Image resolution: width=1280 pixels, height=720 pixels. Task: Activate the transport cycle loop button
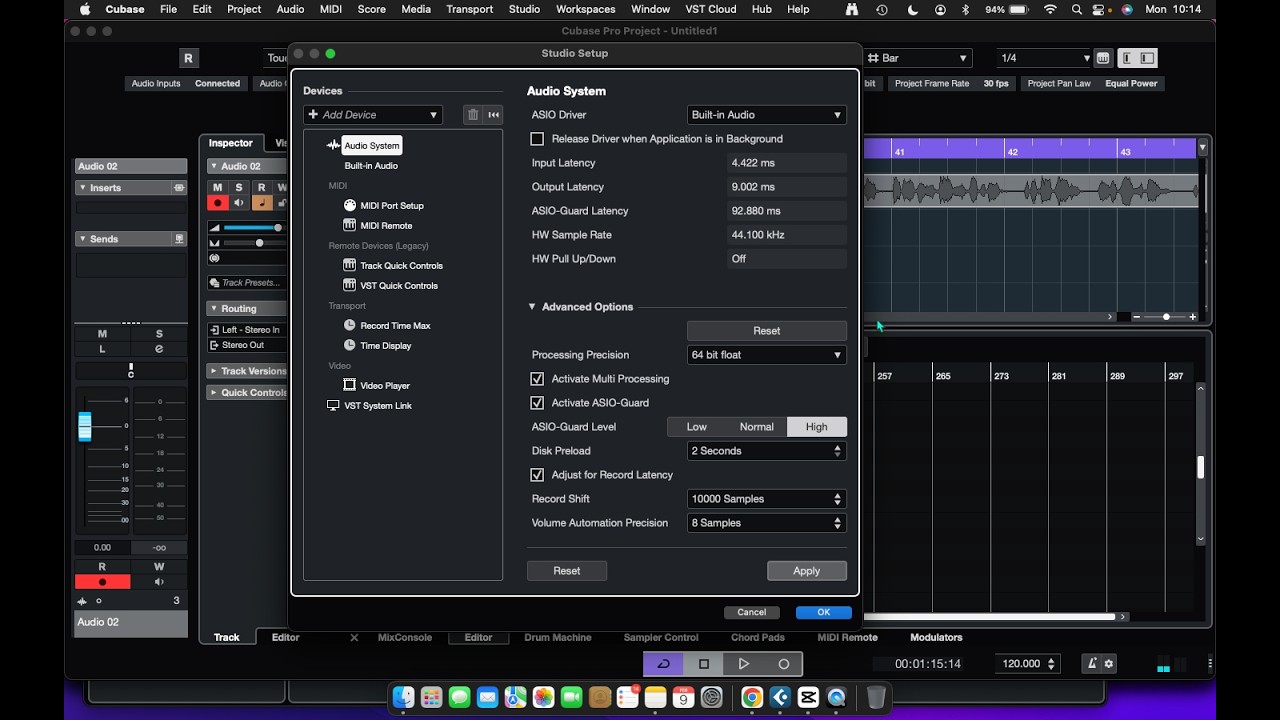663,664
